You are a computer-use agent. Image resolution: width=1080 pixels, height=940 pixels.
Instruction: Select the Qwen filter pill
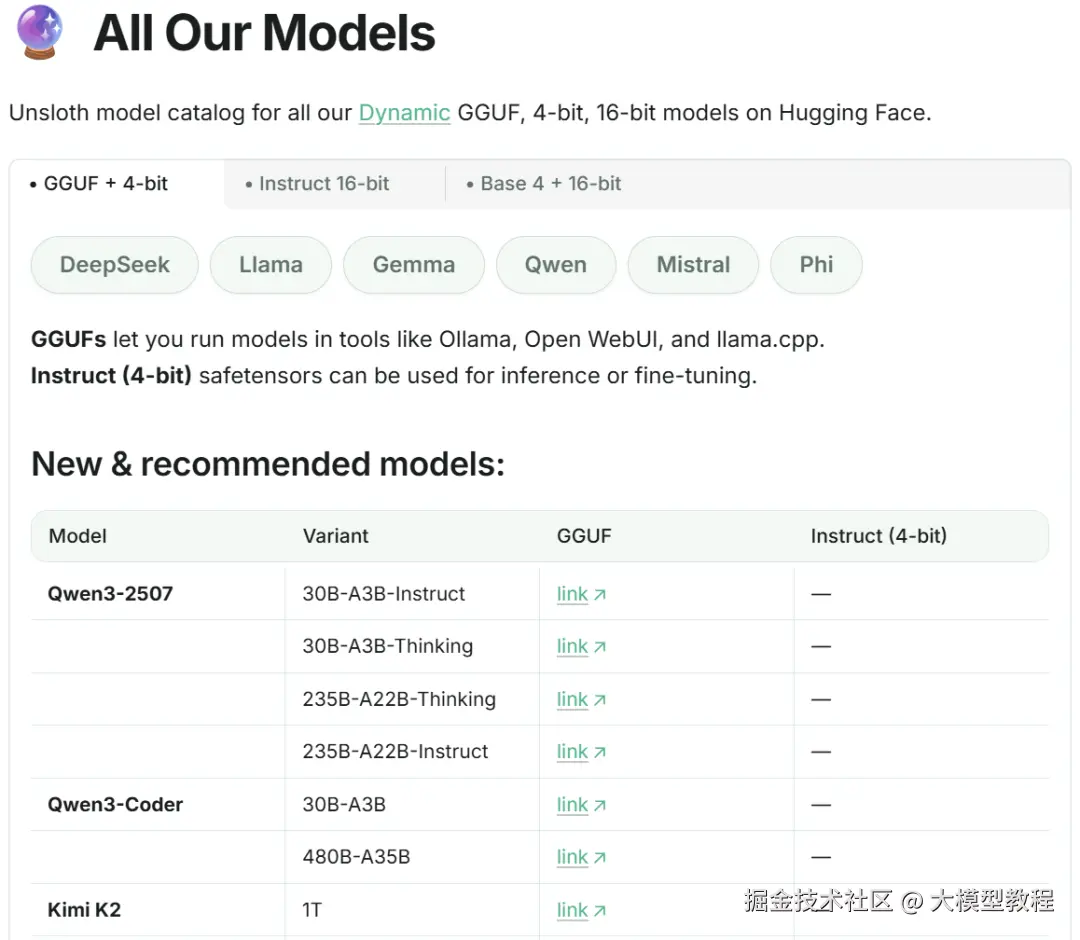556,264
